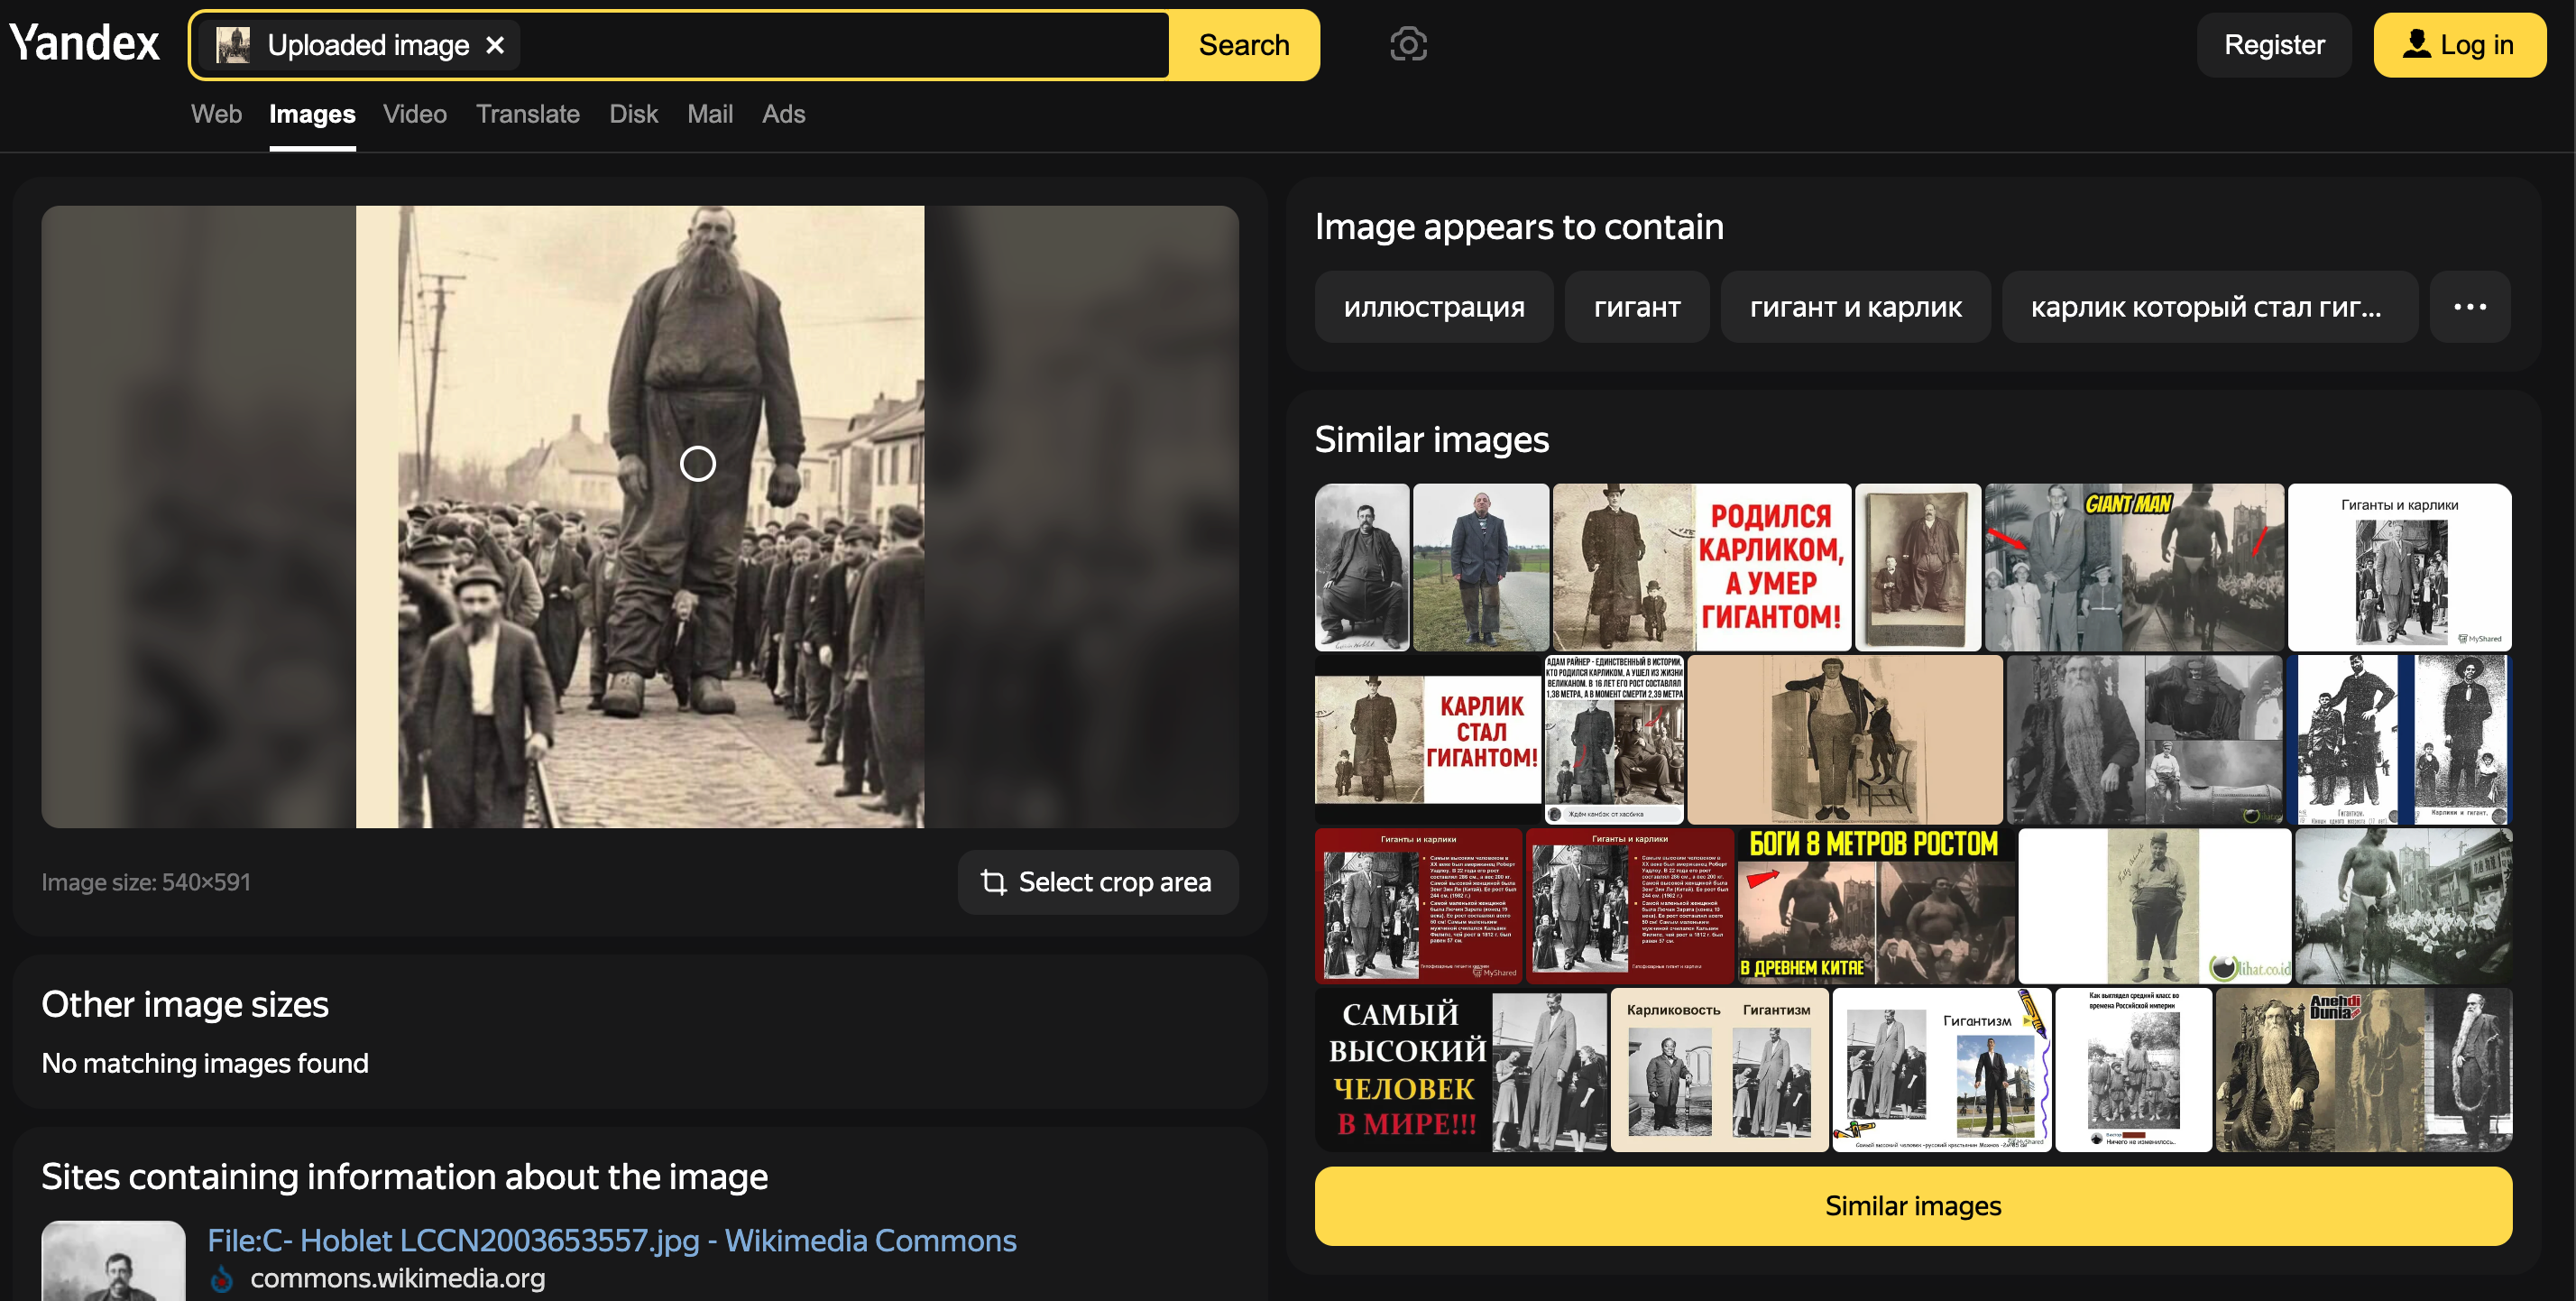
Task: Click the user icon on Log in button
Action: (x=2416, y=44)
